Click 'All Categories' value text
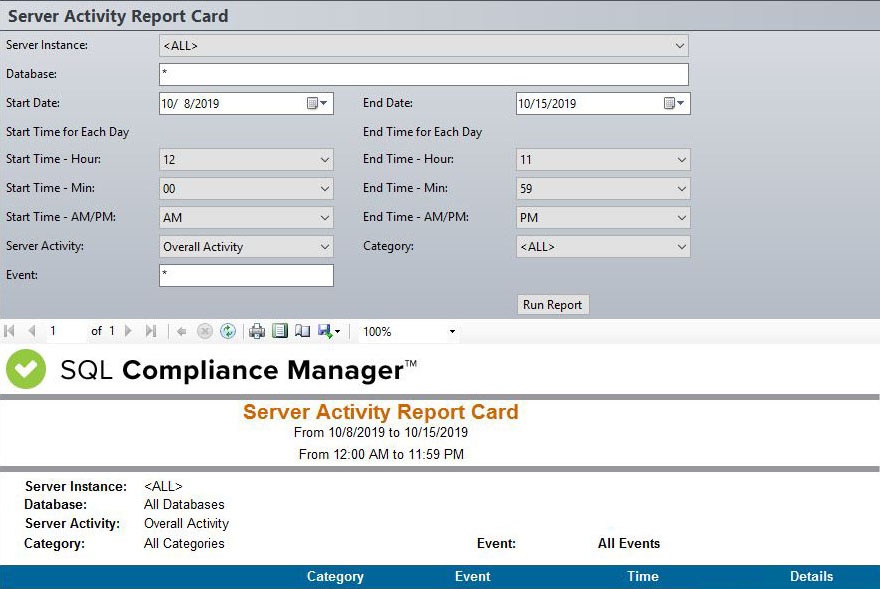 pyautogui.click(x=184, y=543)
